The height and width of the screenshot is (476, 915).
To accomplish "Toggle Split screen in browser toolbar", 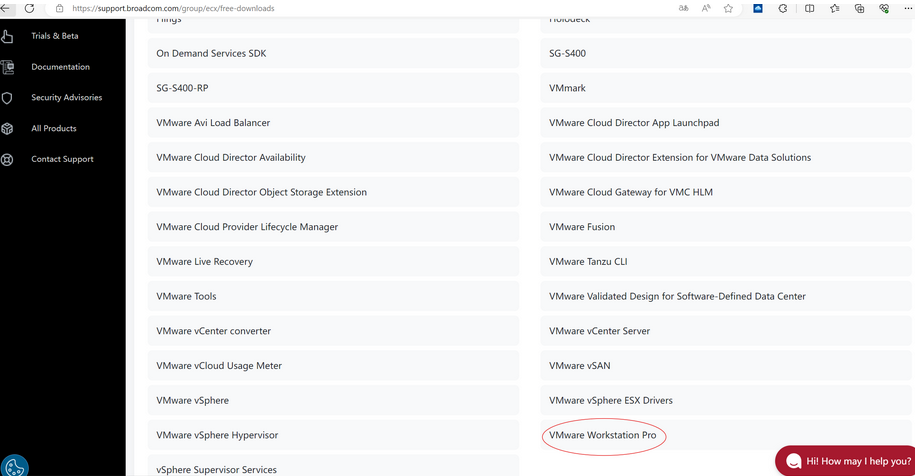I will (x=809, y=8).
